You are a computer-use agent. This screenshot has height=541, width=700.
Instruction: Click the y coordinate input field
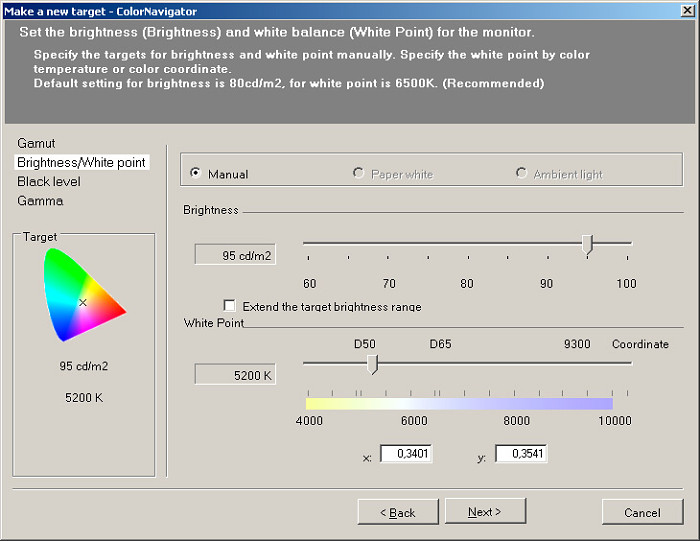tap(521, 454)
